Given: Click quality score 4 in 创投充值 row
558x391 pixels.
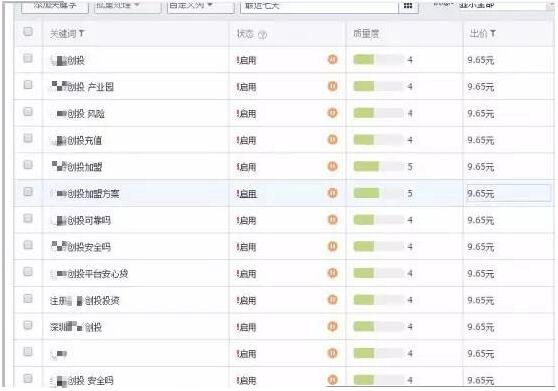Looking at the screenshot, I should coord(410,140).
